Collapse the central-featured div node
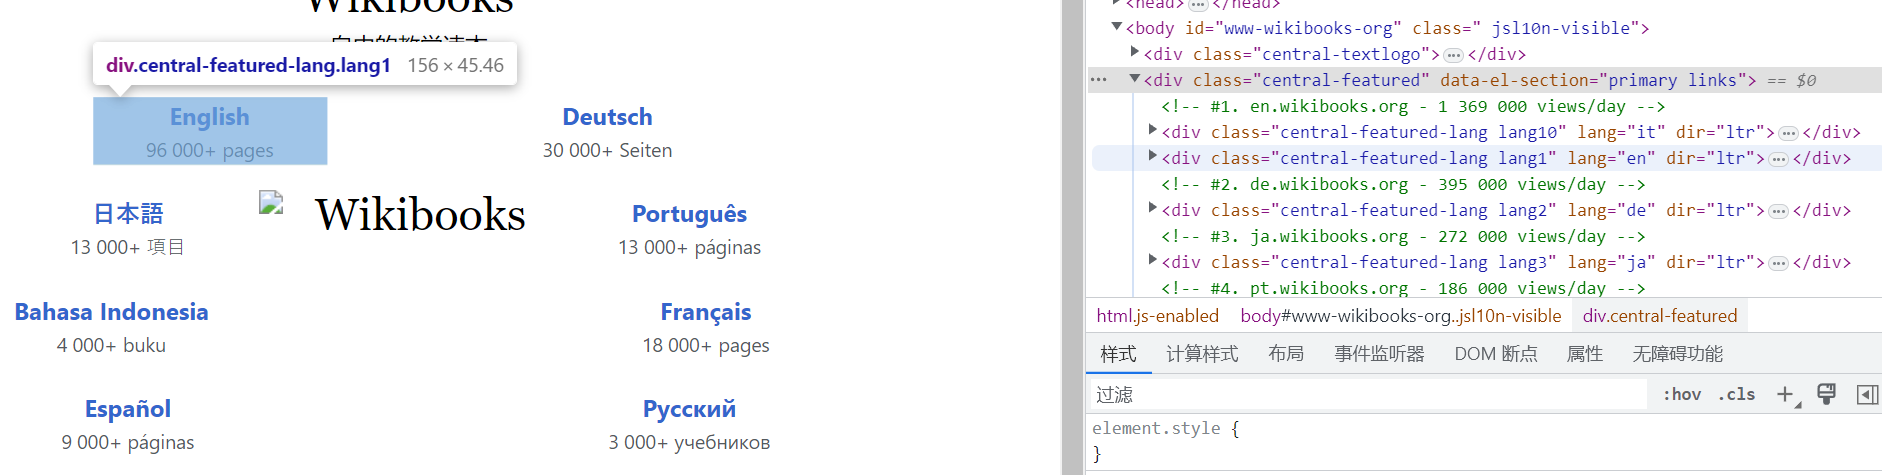Screen dimensions: 1882x475 1135,79
